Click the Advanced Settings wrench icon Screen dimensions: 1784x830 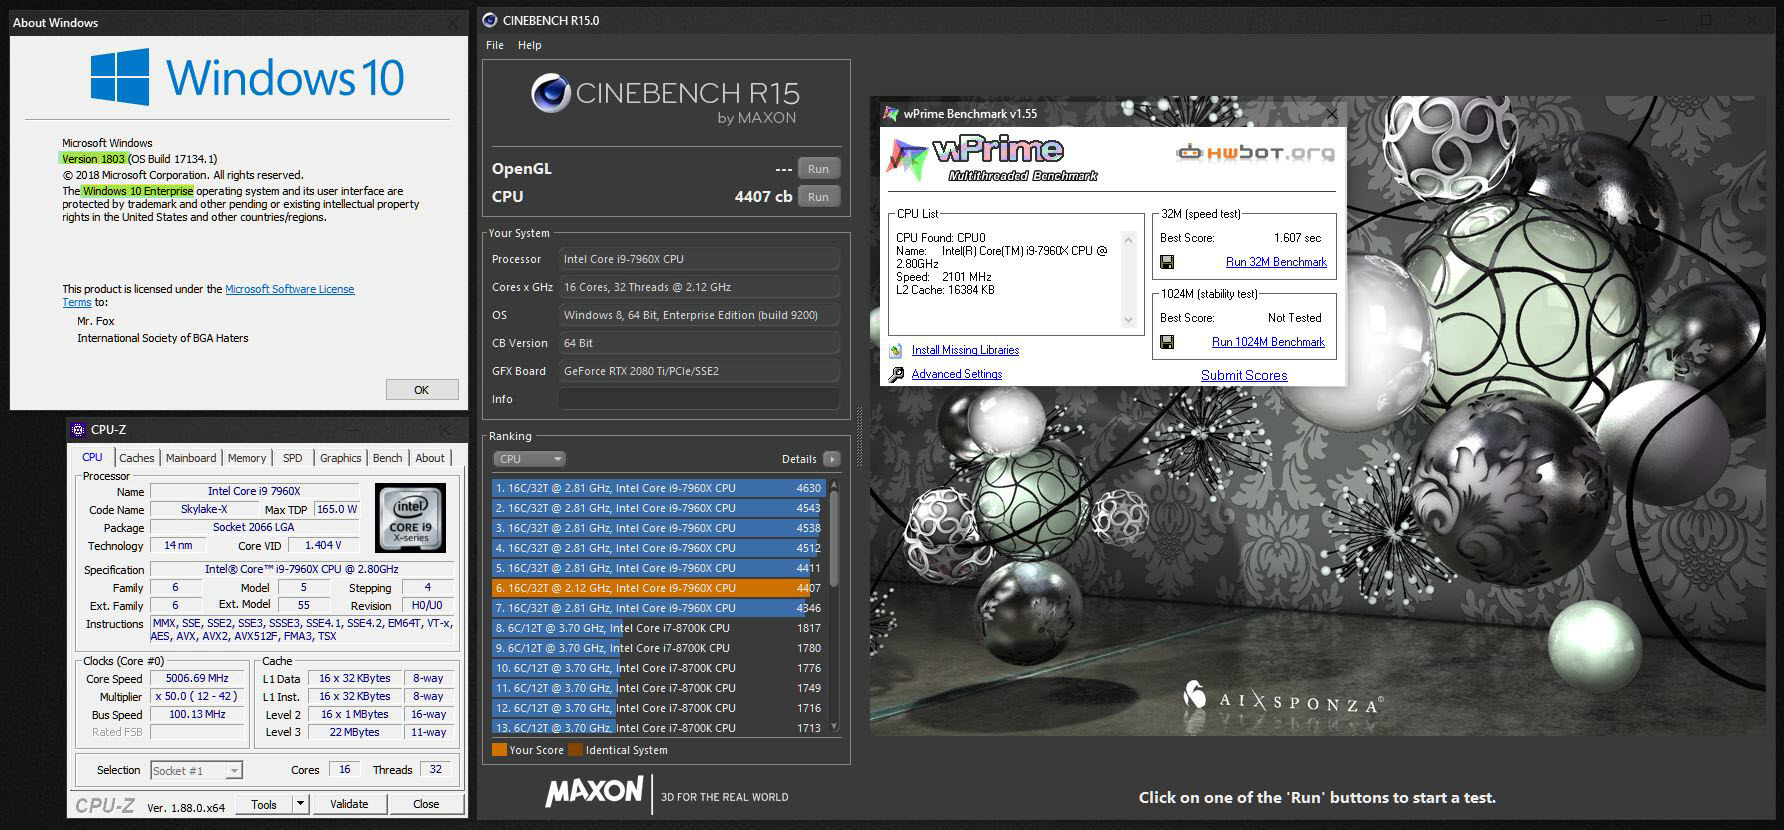pos(895,374)
